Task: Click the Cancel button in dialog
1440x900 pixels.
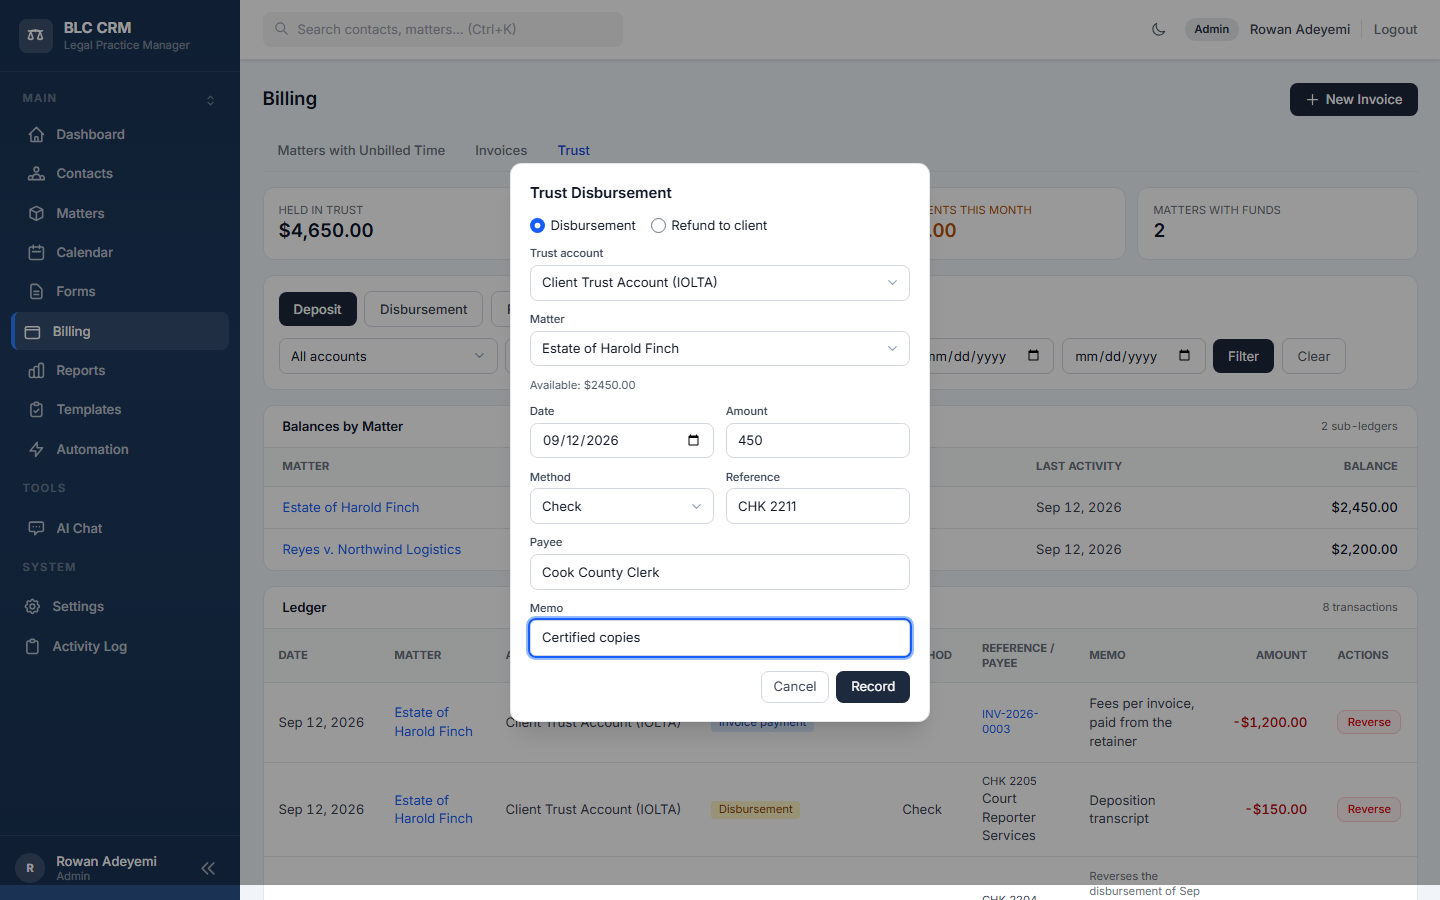Action: point(795,687)
